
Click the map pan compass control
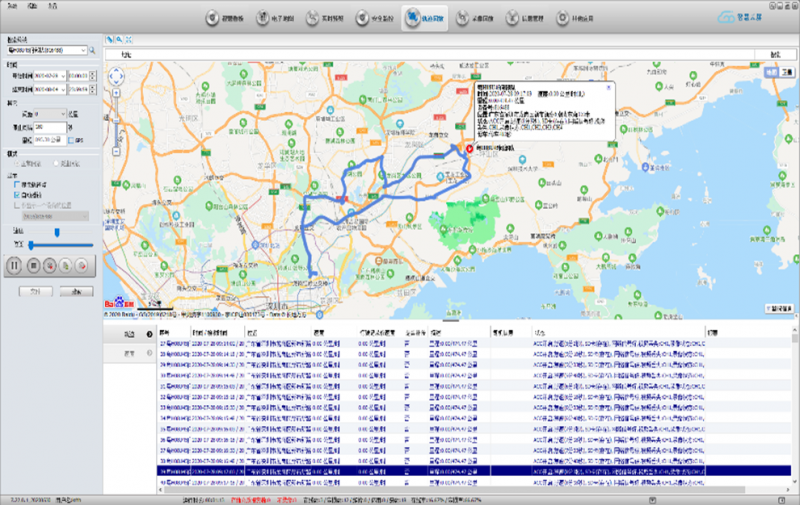118,76
